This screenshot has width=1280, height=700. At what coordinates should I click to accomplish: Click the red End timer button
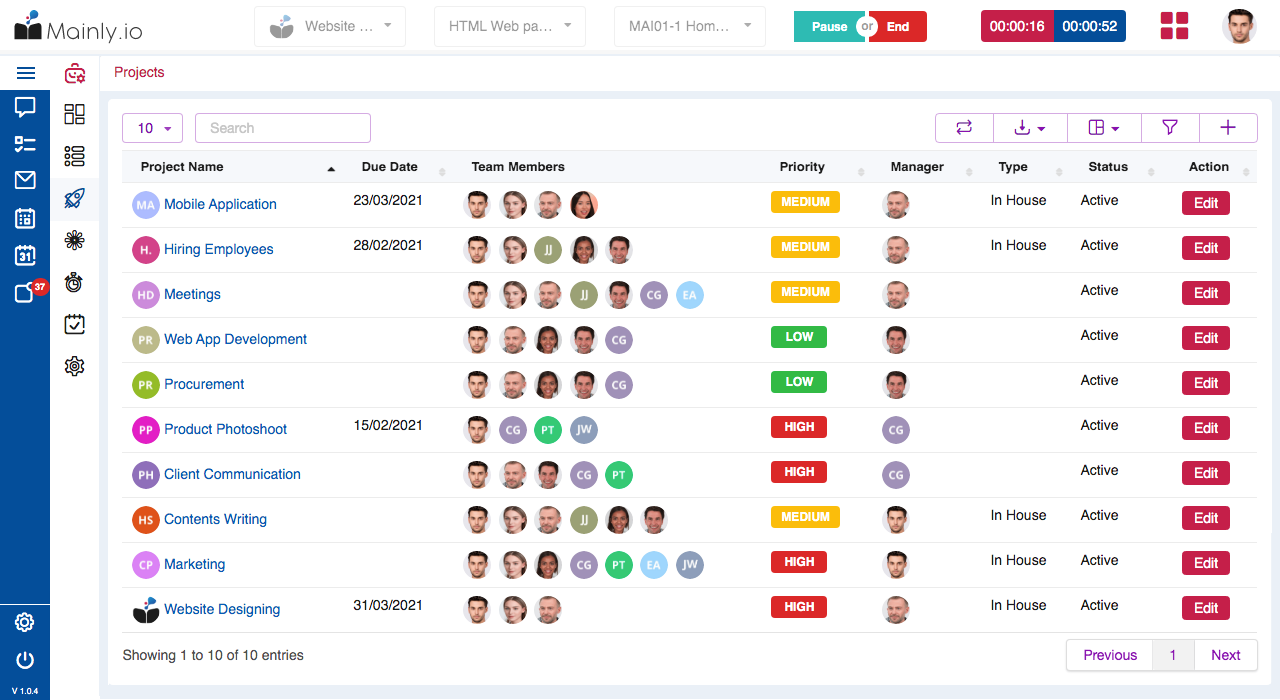point(897,27)
